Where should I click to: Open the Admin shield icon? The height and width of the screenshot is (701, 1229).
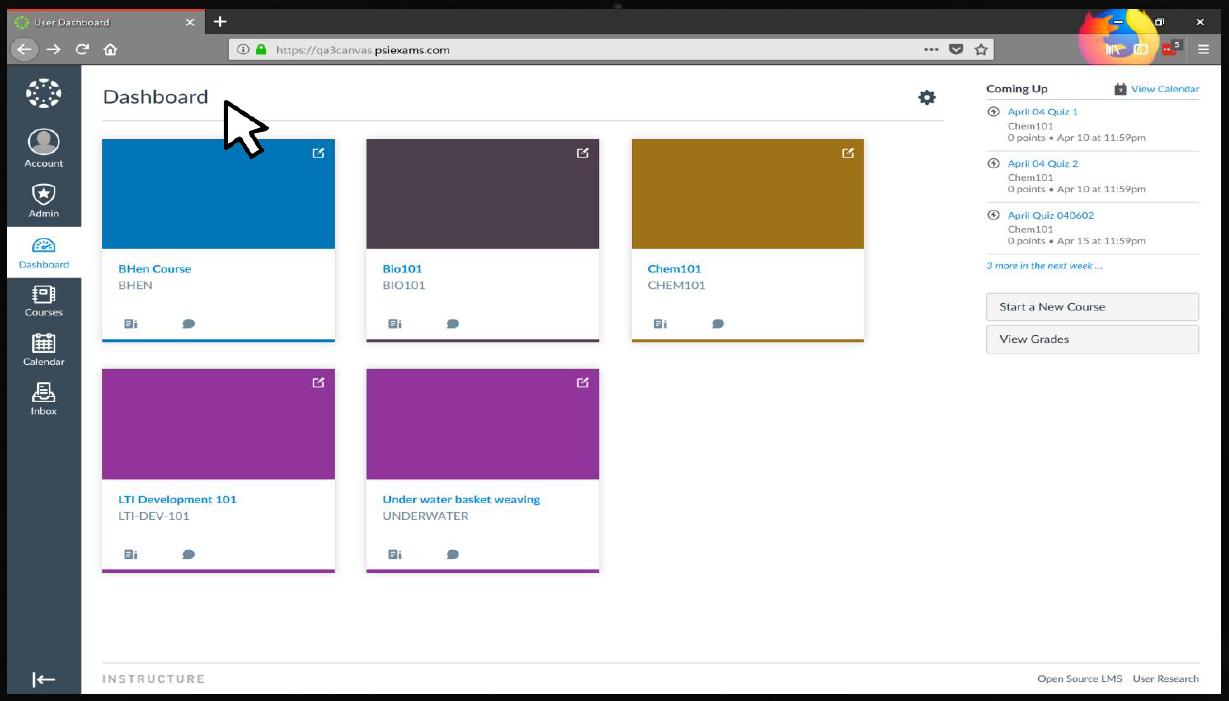(44, 199)
